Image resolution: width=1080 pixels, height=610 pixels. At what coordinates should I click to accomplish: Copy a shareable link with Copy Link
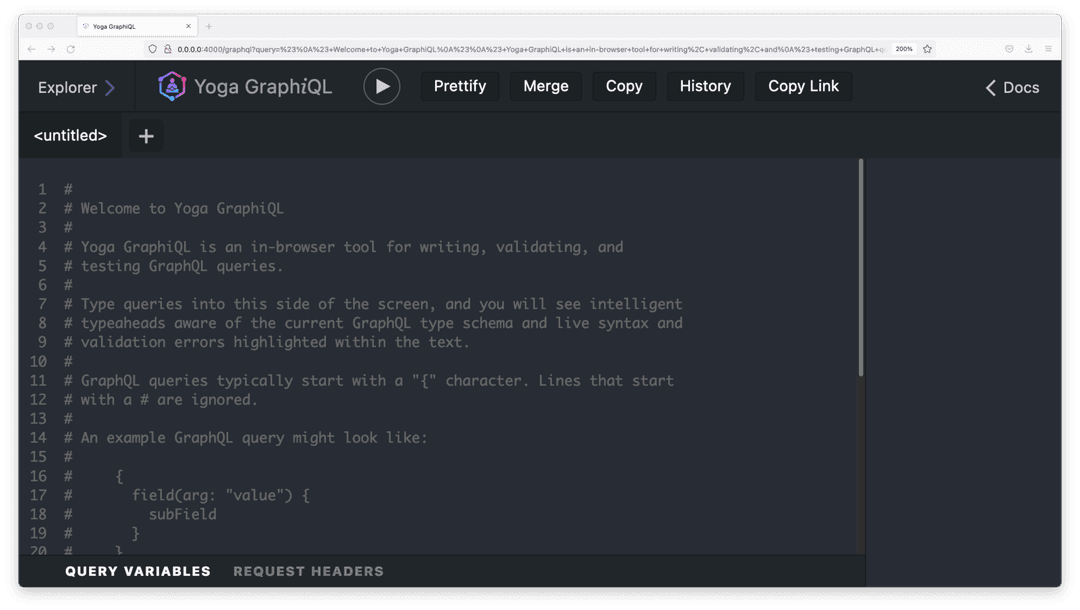coord(803,86)
